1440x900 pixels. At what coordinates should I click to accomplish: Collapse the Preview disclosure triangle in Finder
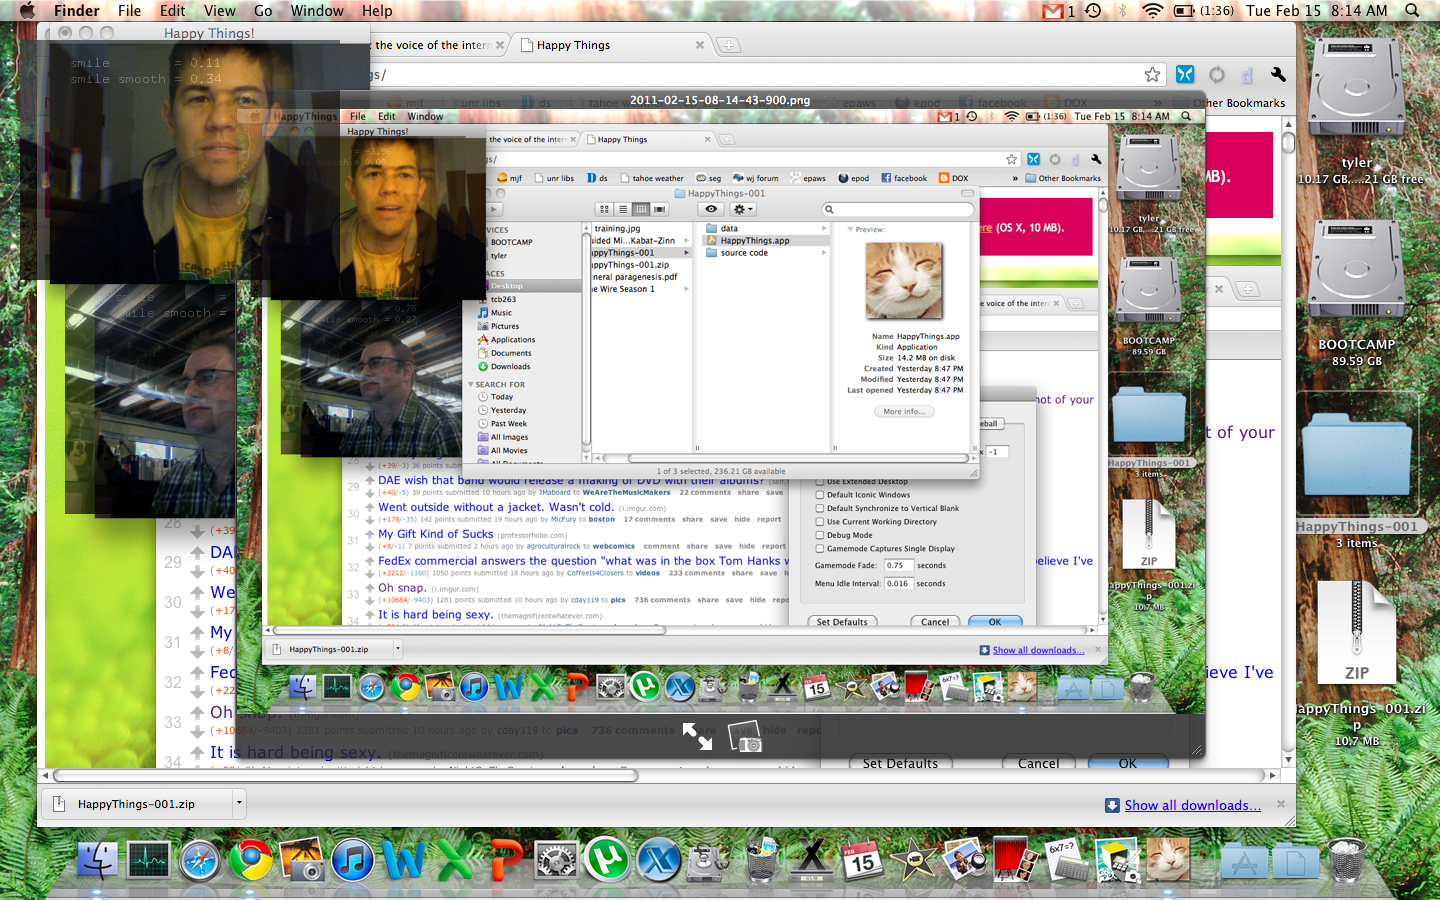pos(850,229)
